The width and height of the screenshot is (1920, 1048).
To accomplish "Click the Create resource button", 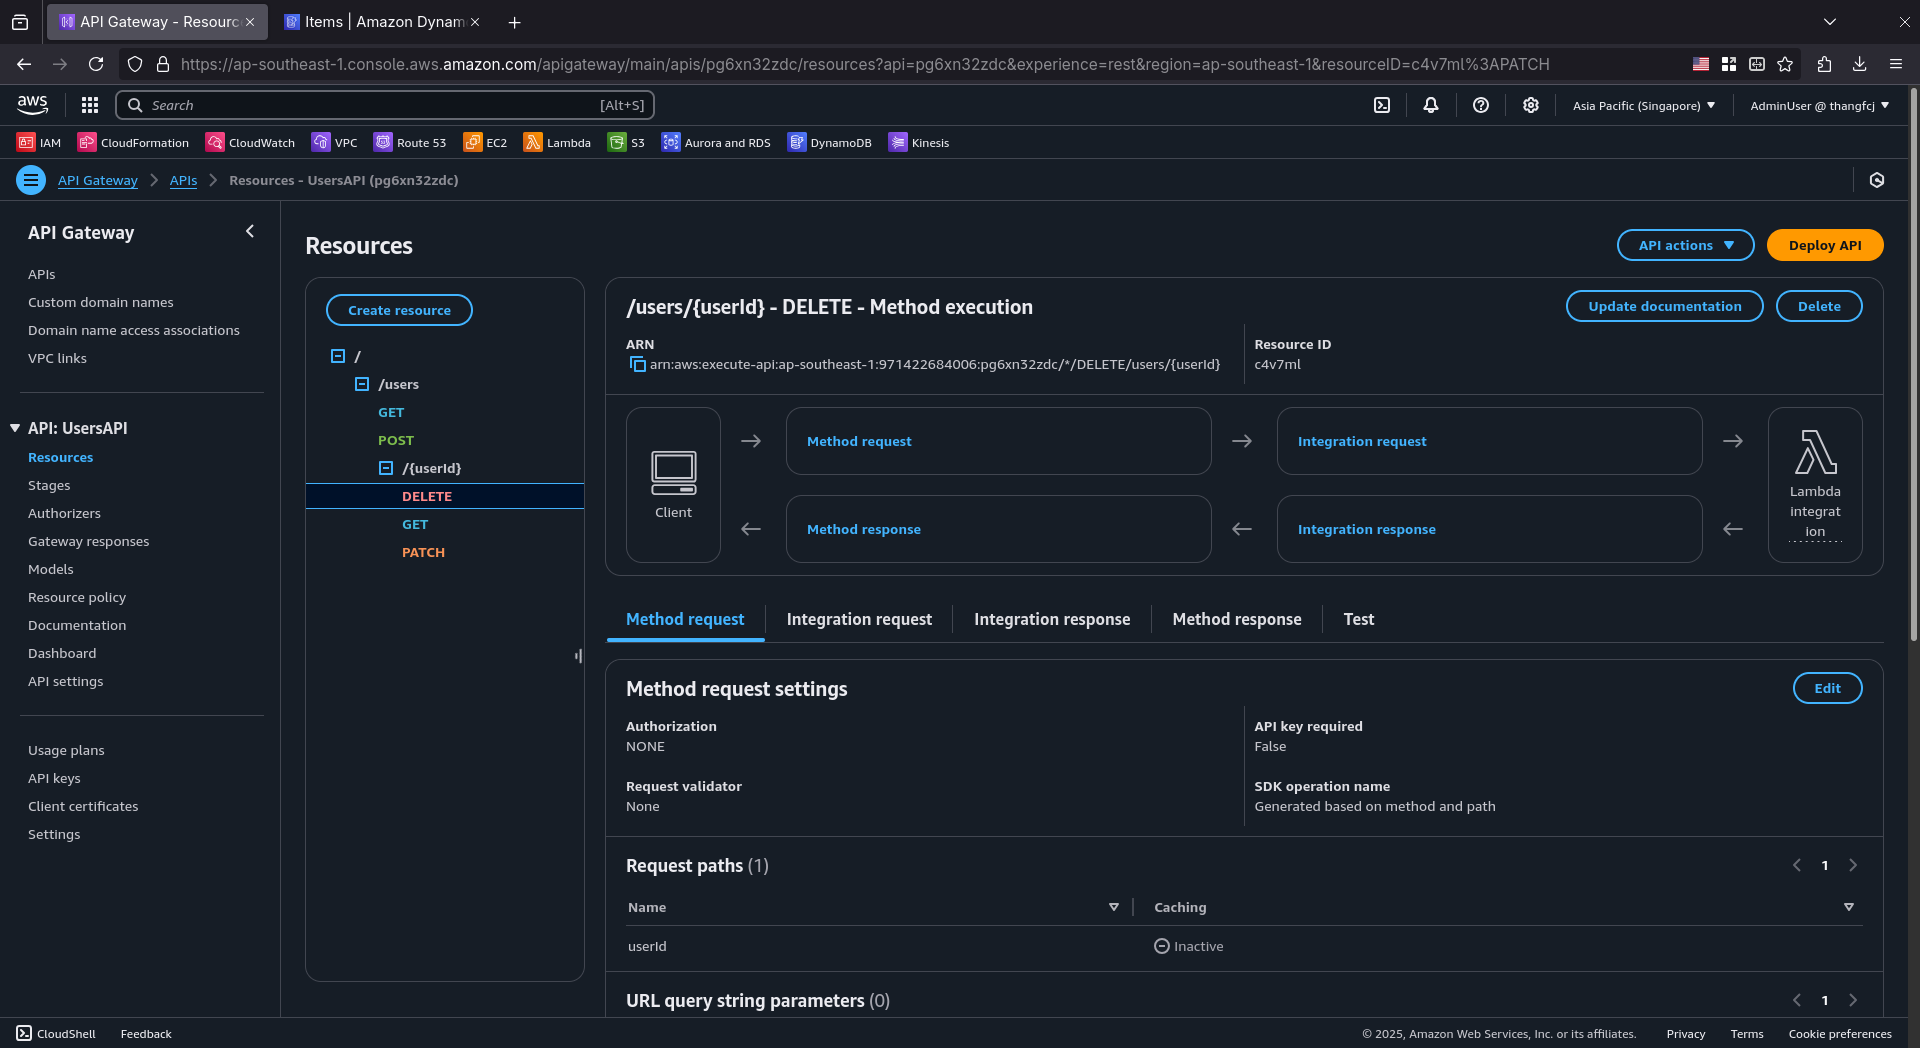I will 399,310.
